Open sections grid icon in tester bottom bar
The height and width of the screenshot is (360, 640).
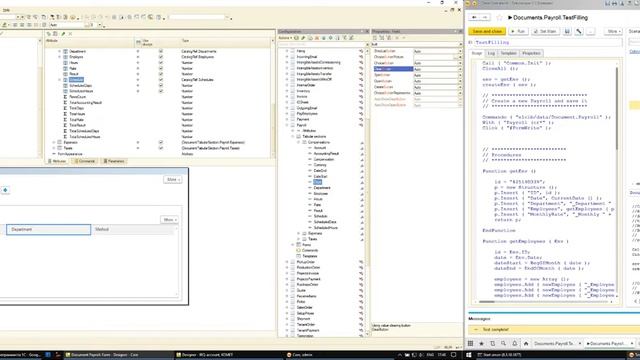471,344
